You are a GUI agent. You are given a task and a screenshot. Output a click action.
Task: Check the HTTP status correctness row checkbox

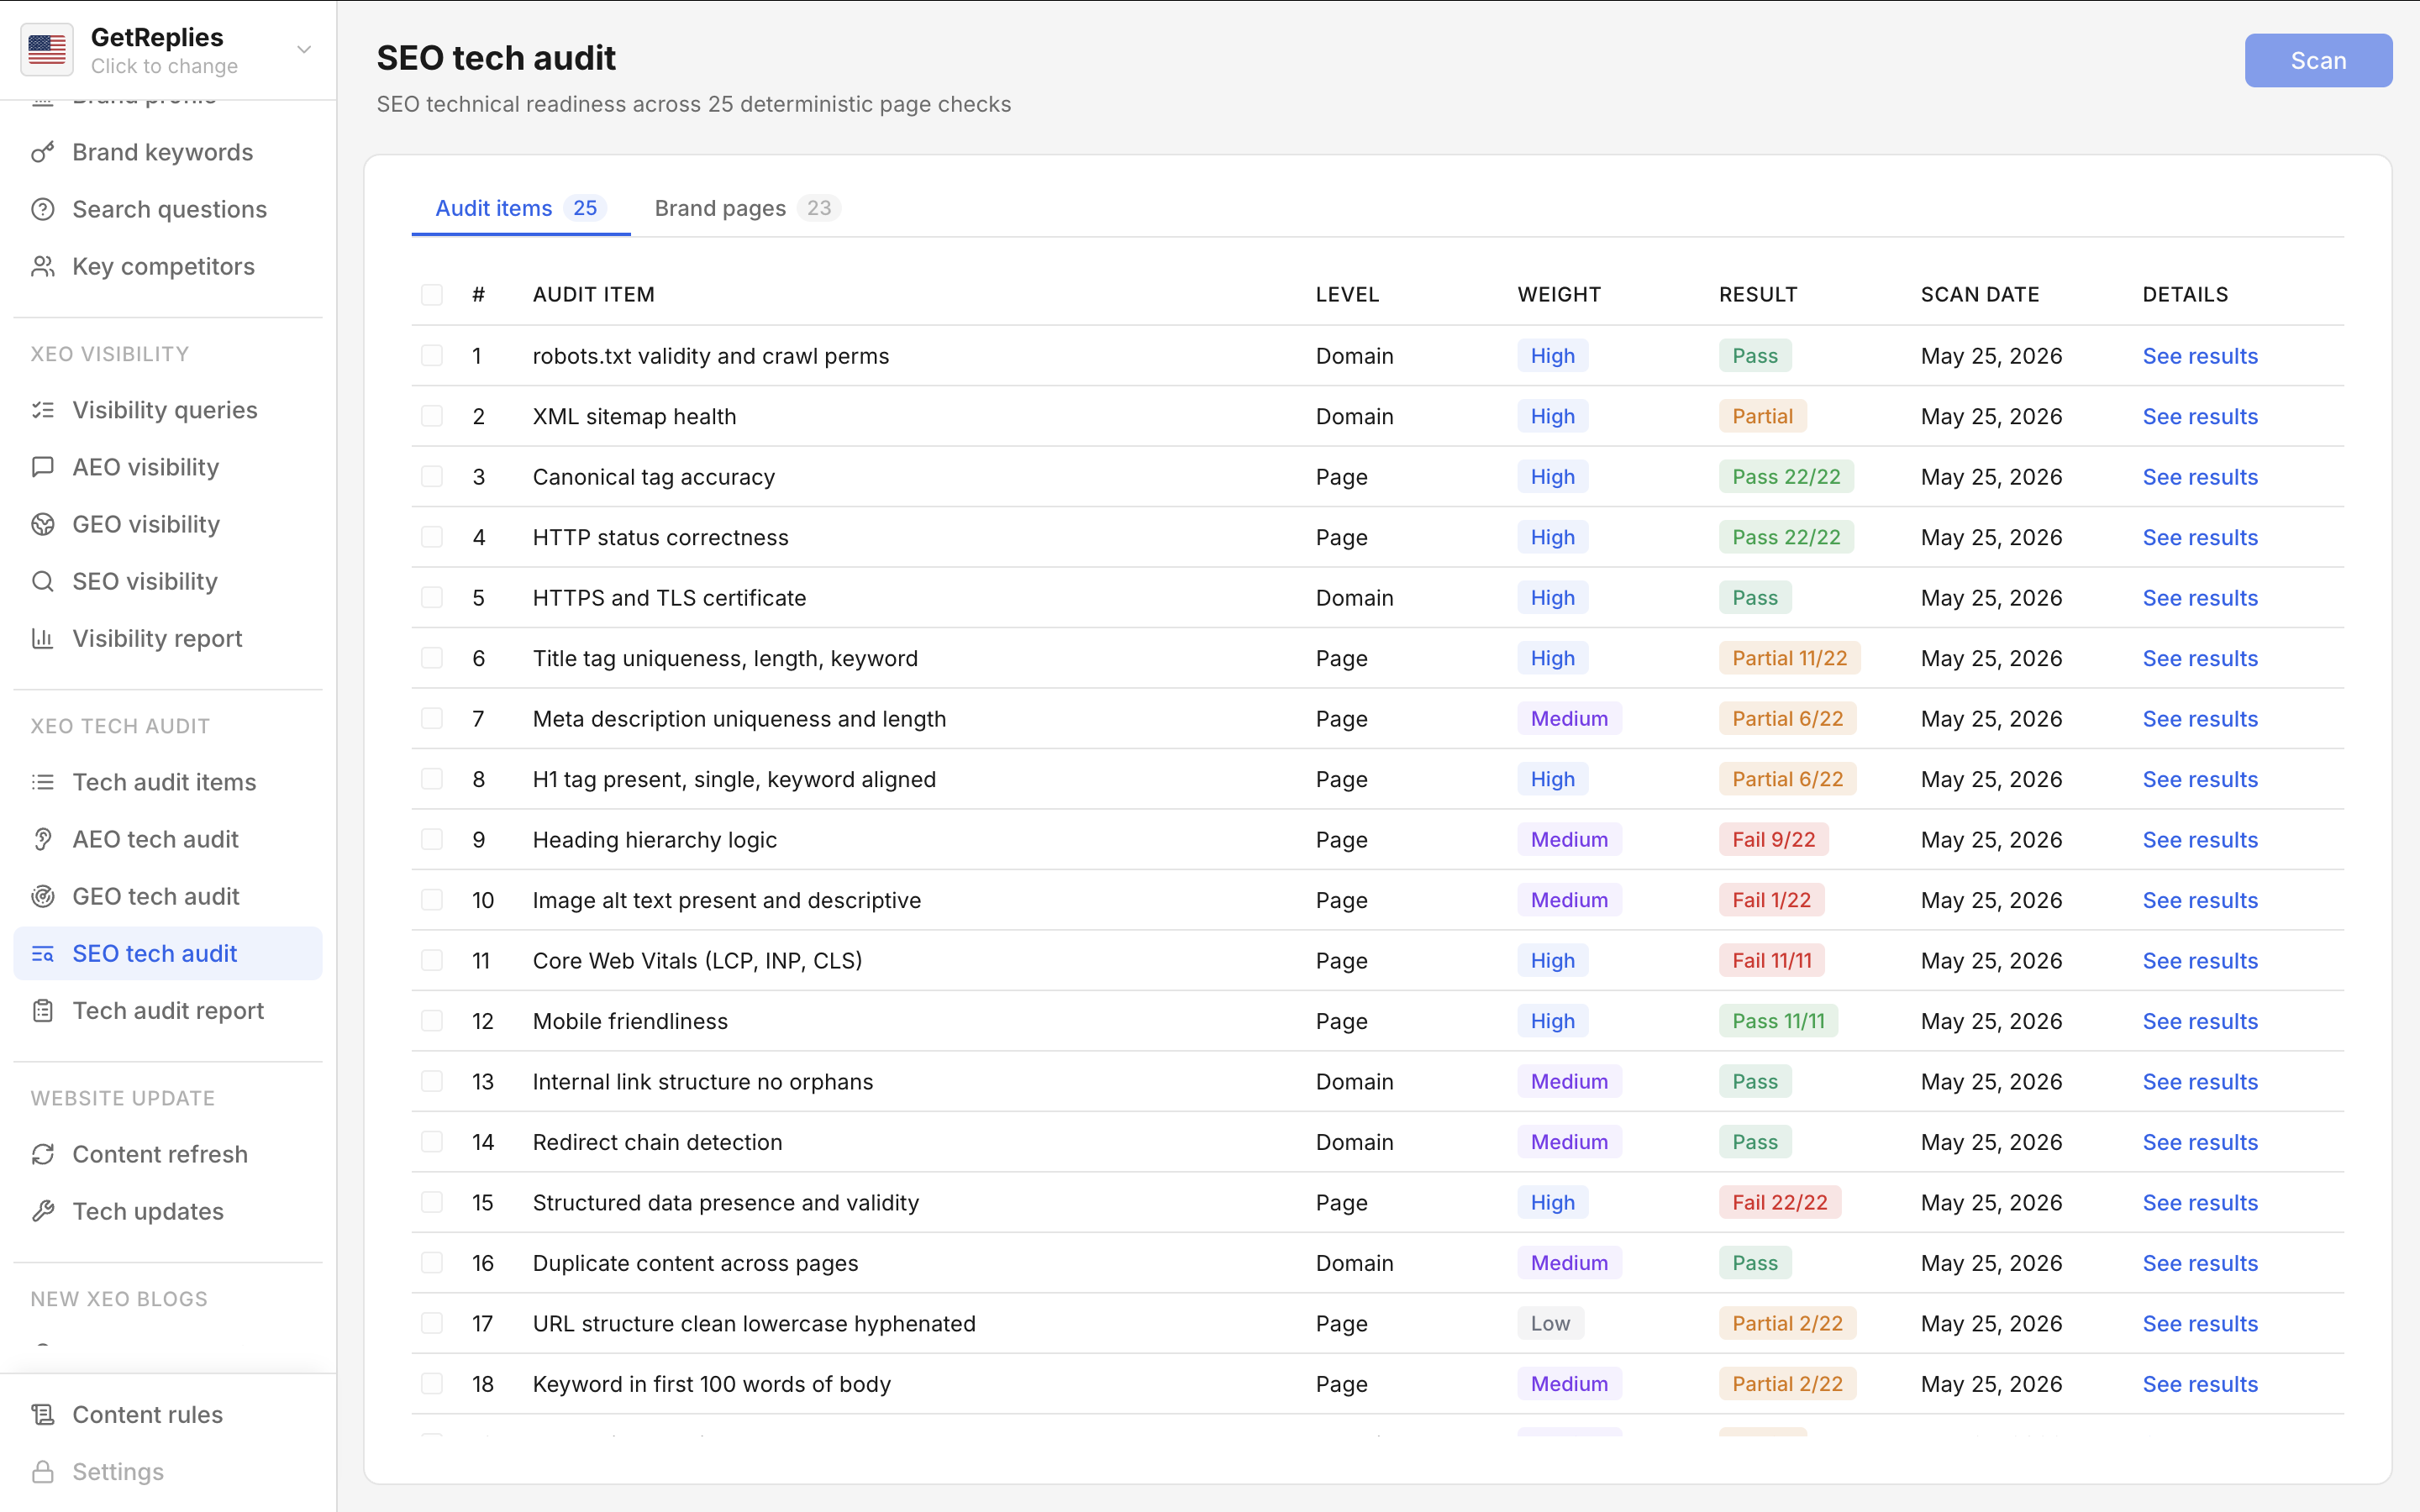(x=432, y=537)
